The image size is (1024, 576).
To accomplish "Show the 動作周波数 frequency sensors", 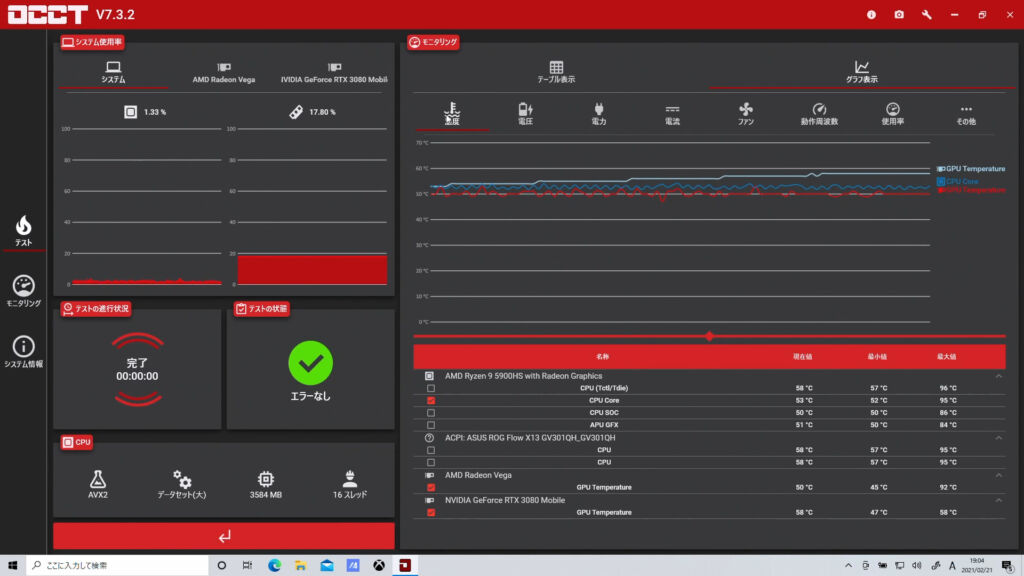I will click(819, 114).
